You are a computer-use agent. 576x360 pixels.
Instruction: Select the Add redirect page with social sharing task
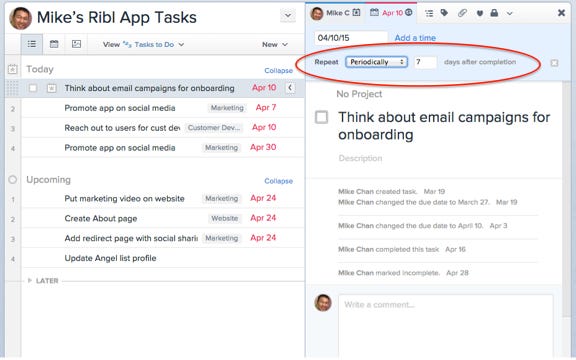coord(131,238)
